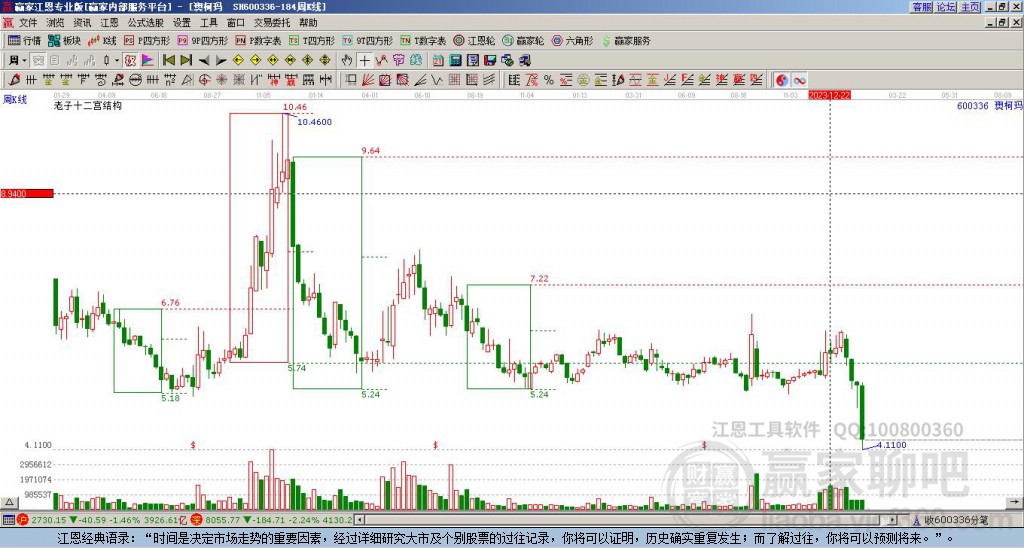Click the infinity loop icon

(x=799, y=80)
